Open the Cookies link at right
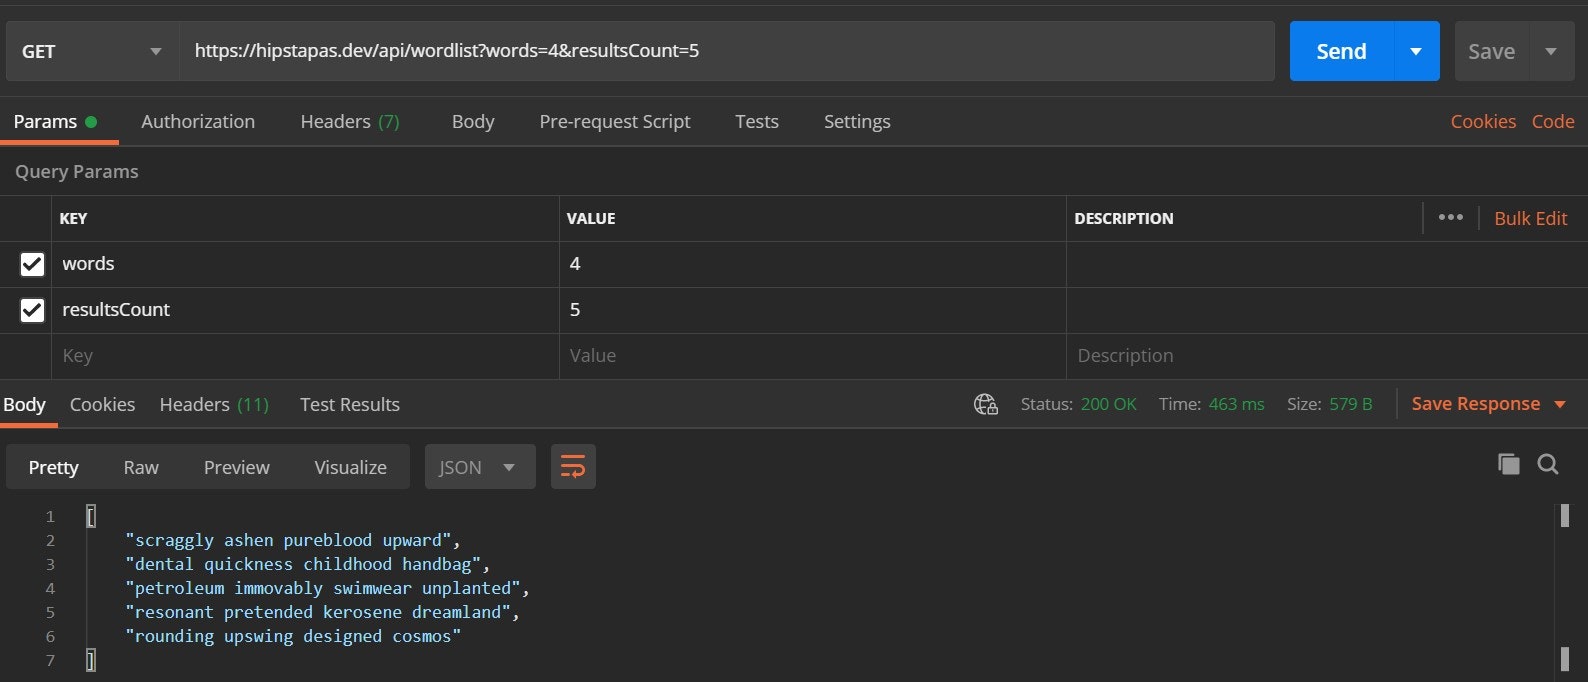 click(1483, 121)
